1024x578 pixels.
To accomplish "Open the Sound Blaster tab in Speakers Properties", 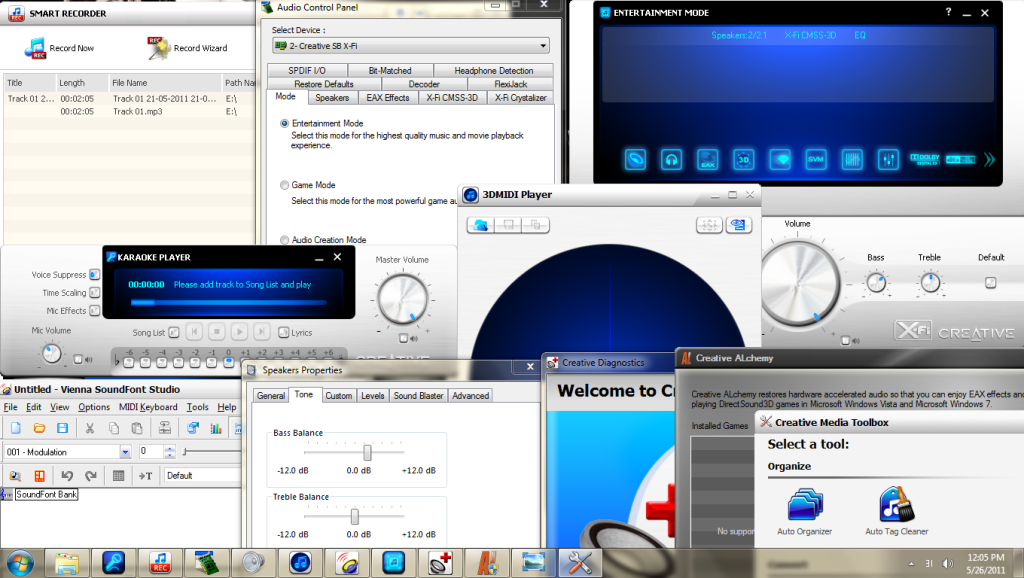I will click(419, 396).
